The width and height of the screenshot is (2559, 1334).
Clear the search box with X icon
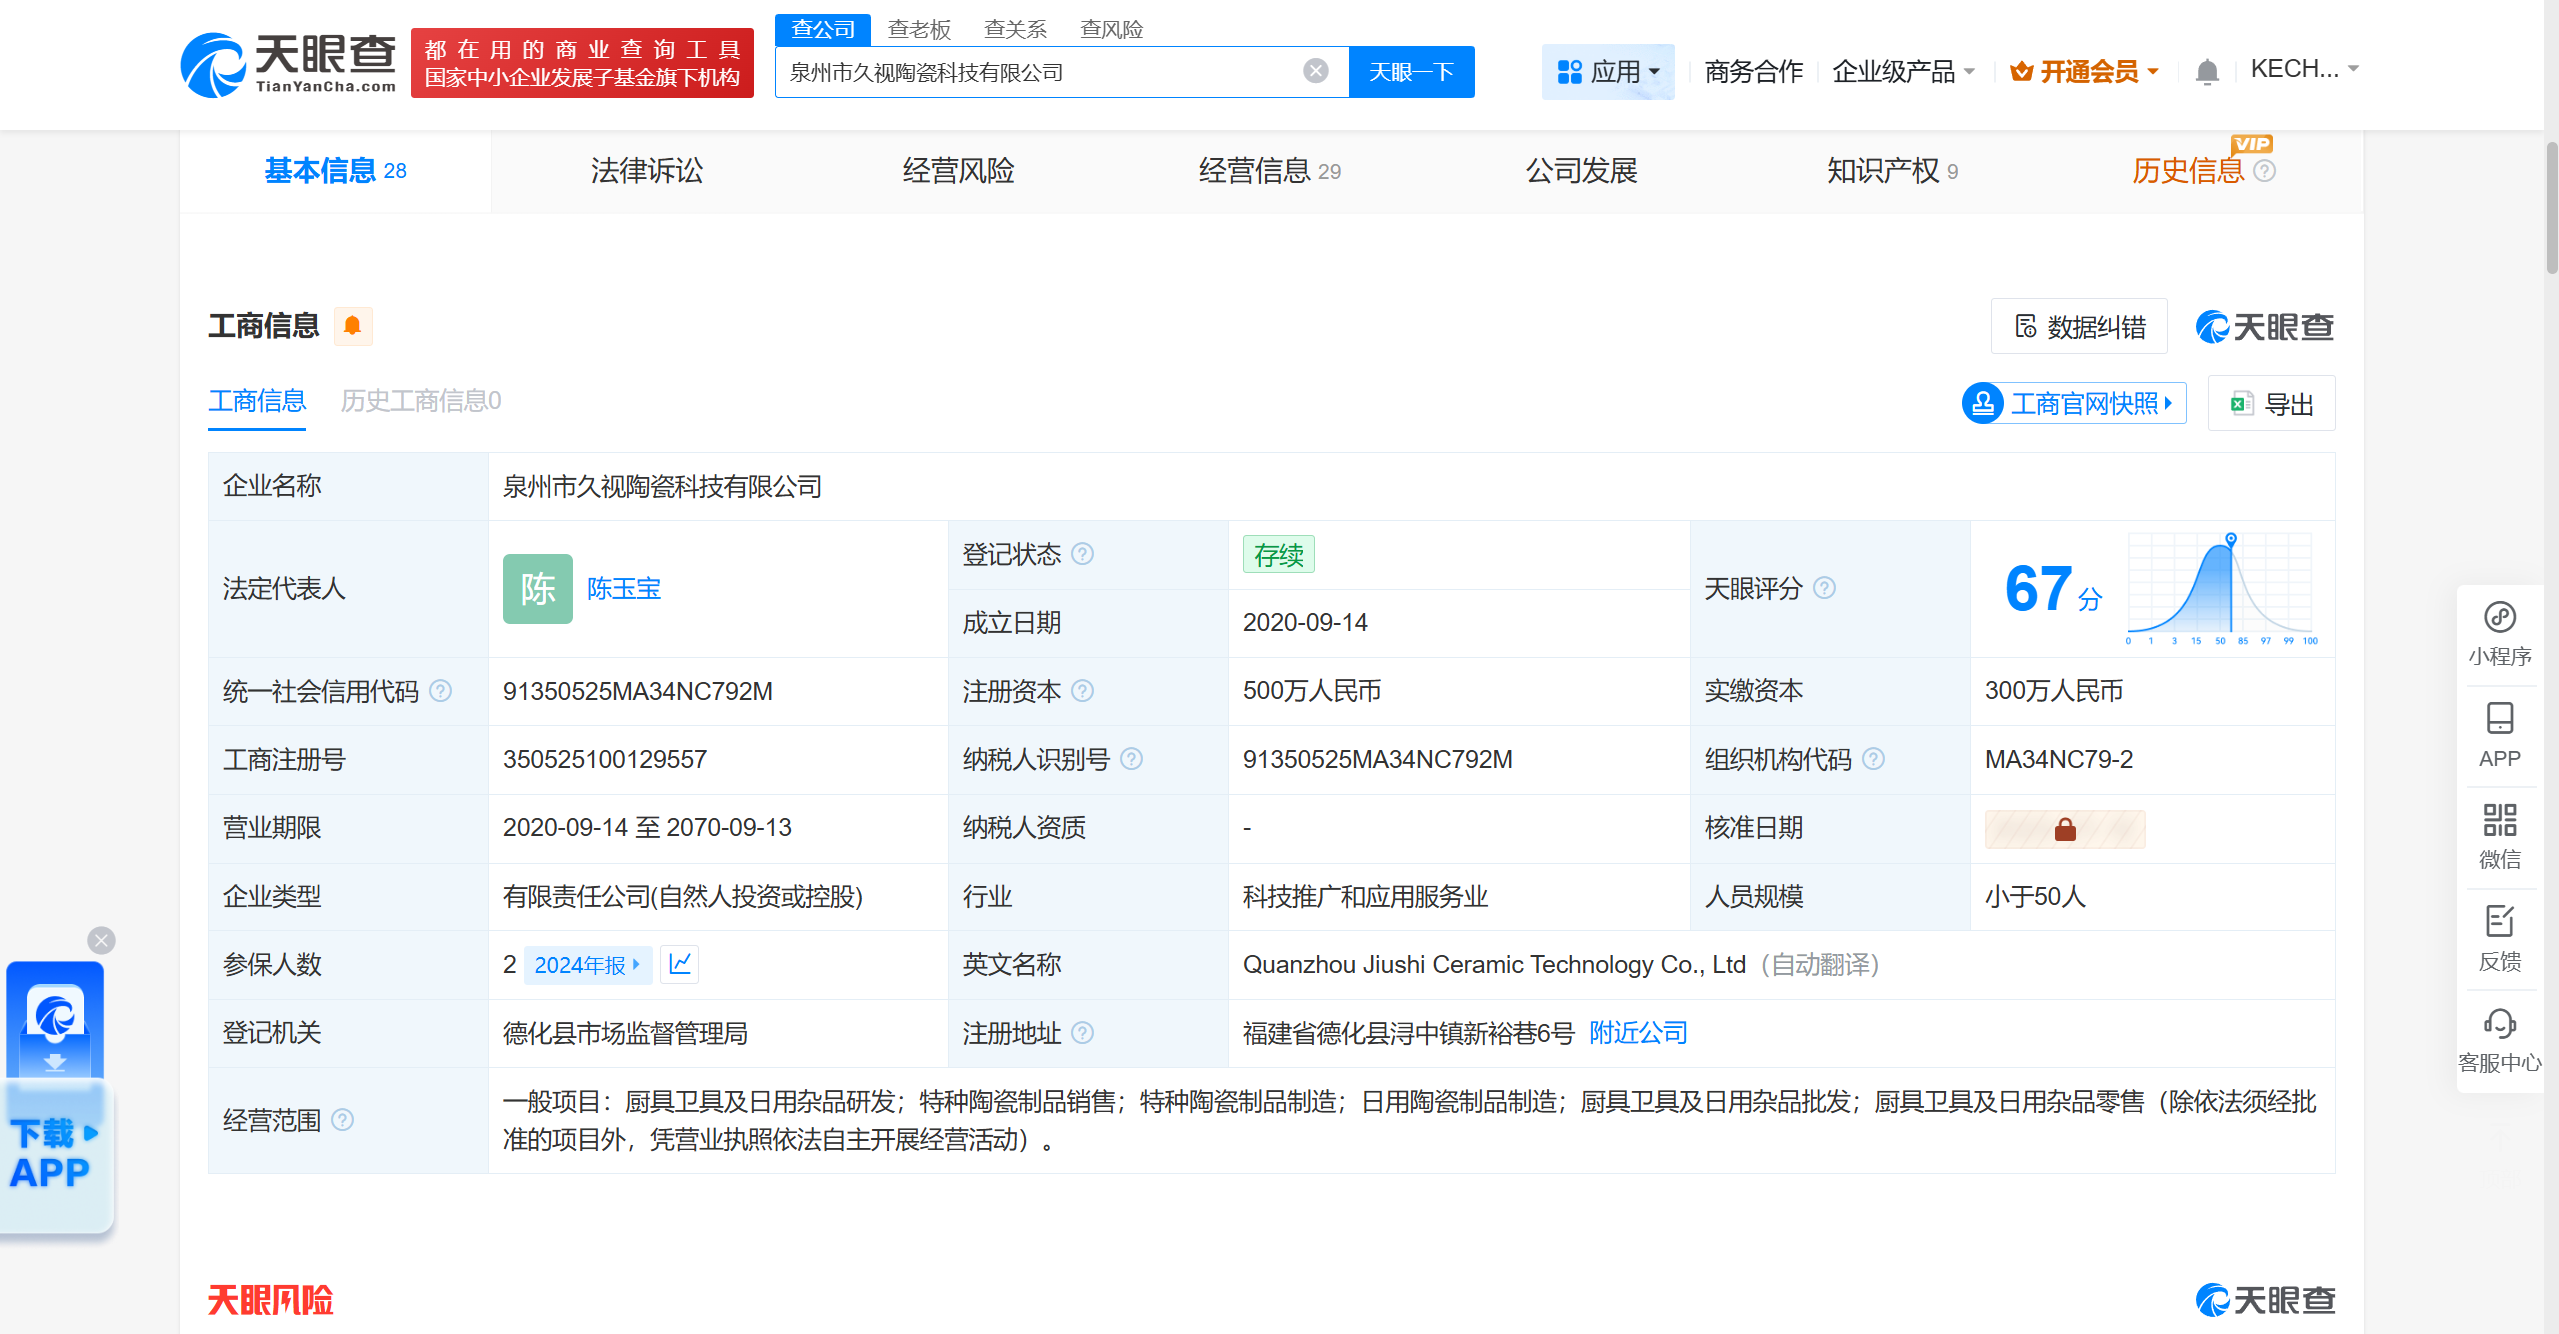(1315, 71)
